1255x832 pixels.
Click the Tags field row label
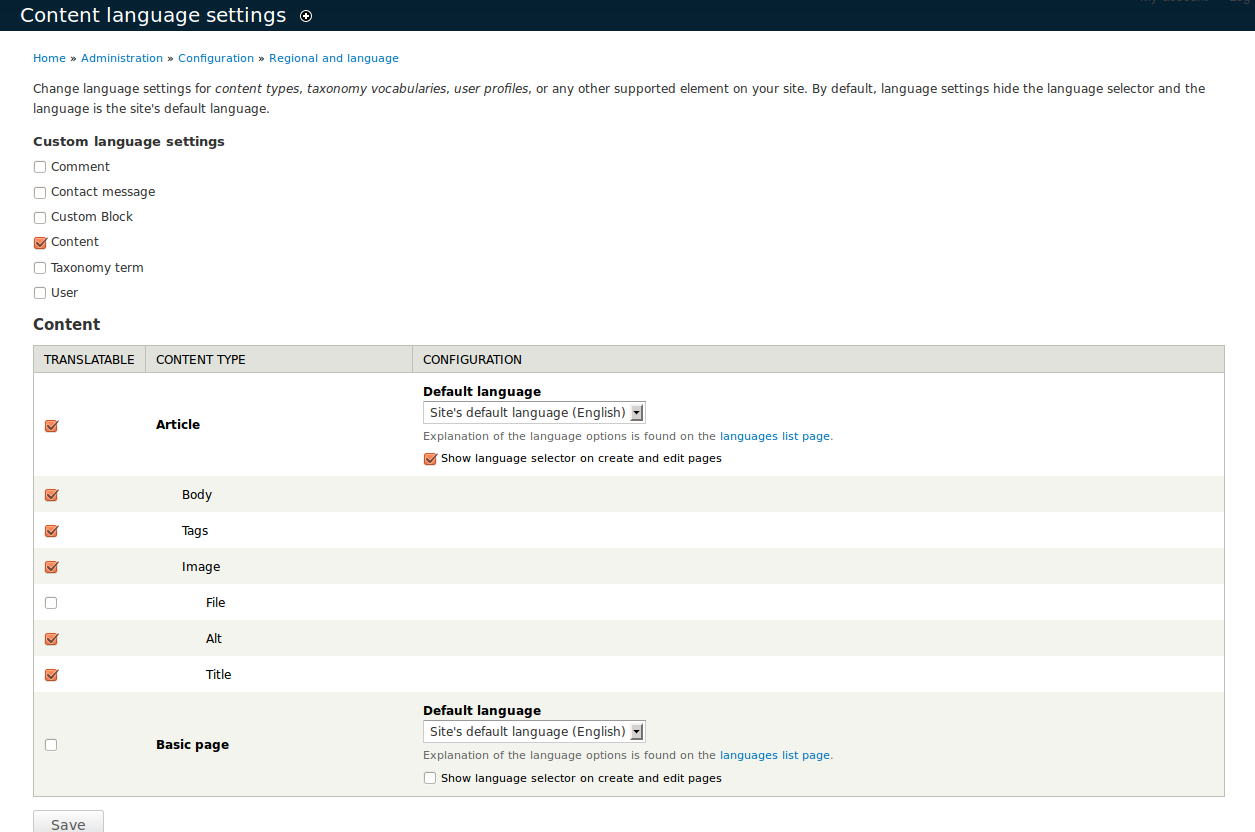[x=195, y=531]
